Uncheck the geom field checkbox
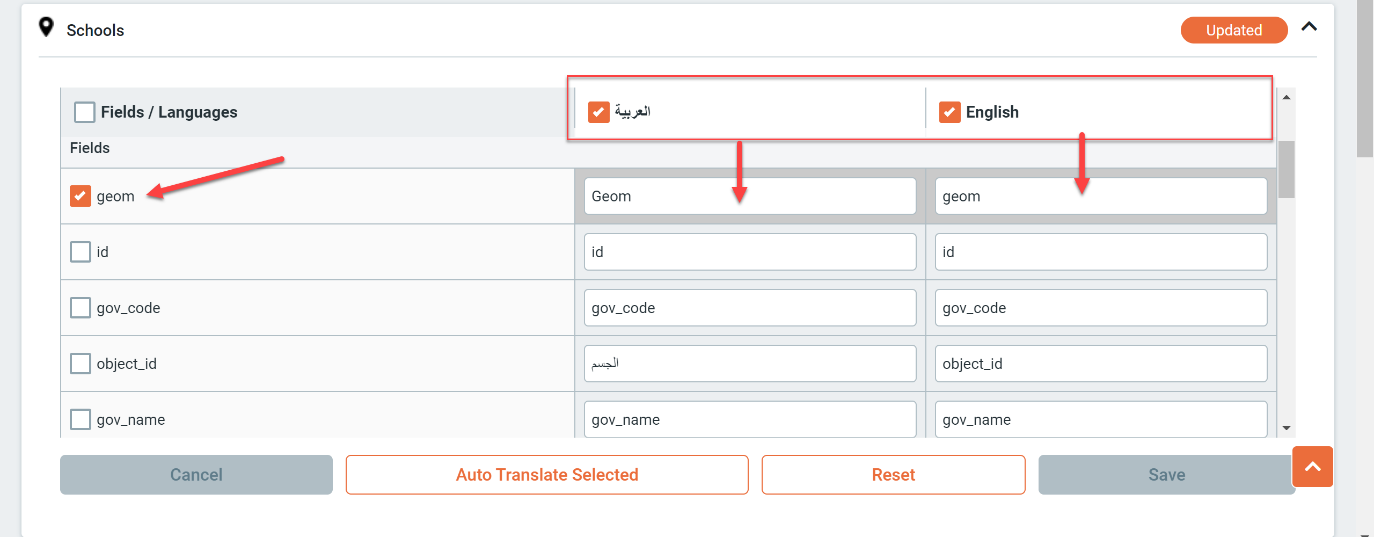1374x537 pixels. [x=81, y=196]
